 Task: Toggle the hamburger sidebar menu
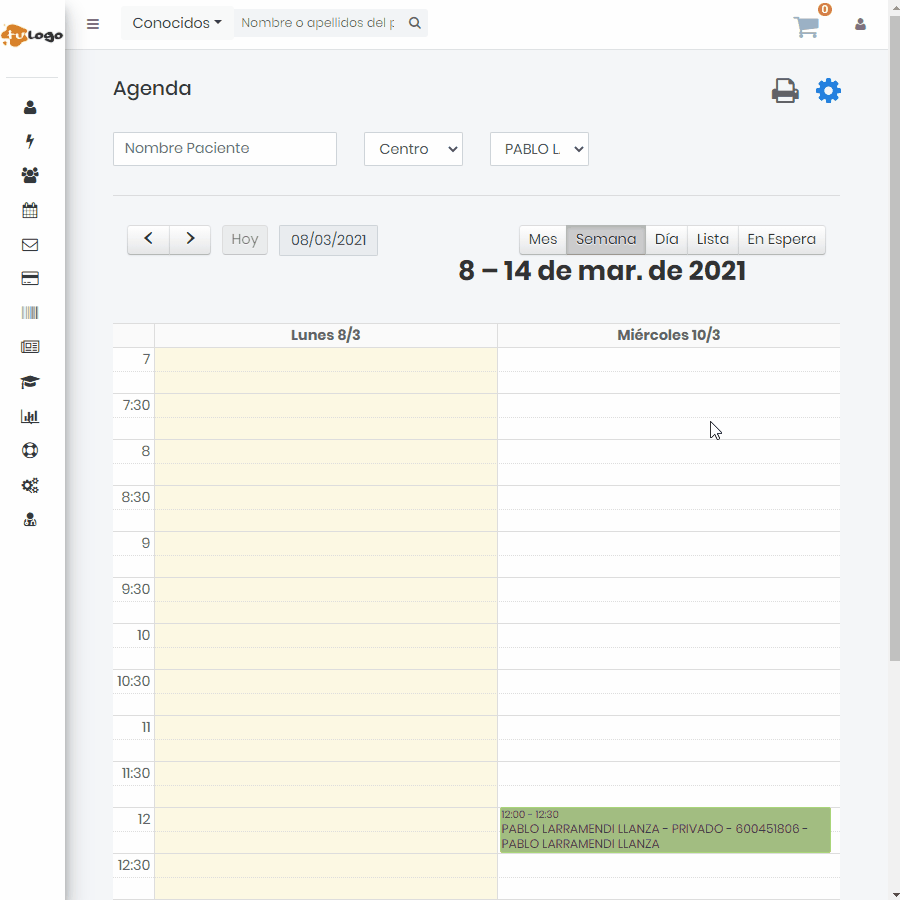pyautogui.click(x=93, y=24)
